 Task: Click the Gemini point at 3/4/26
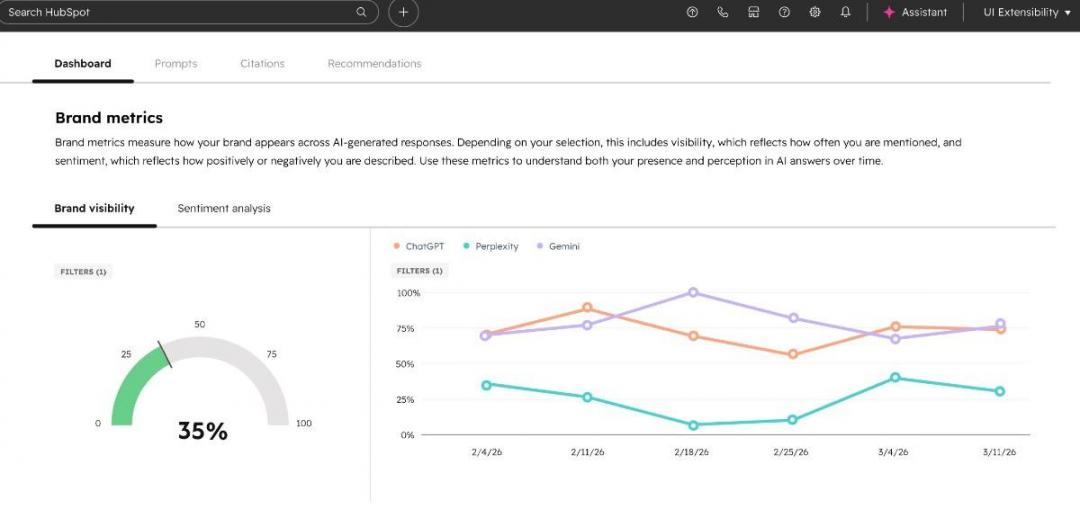(x=895, y=339)
